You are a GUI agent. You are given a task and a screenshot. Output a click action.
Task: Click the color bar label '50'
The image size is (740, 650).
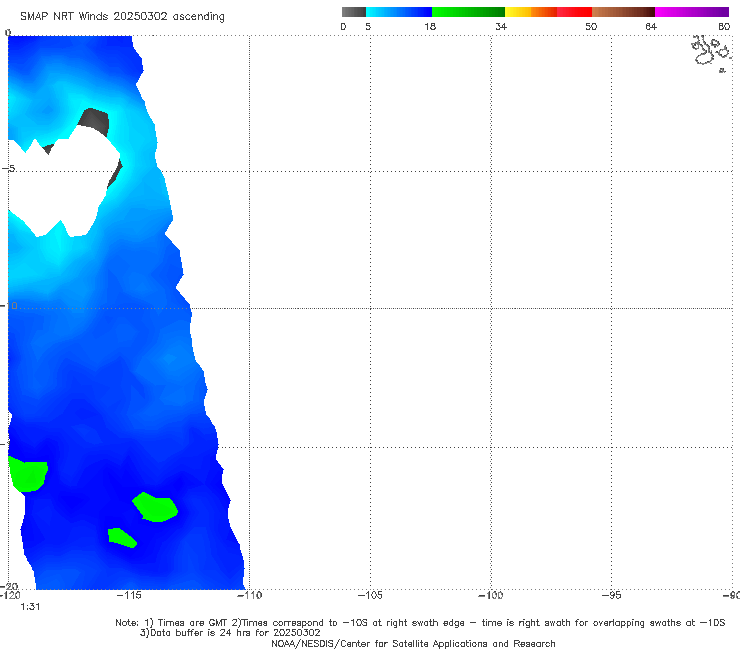[x=591, y=26]
